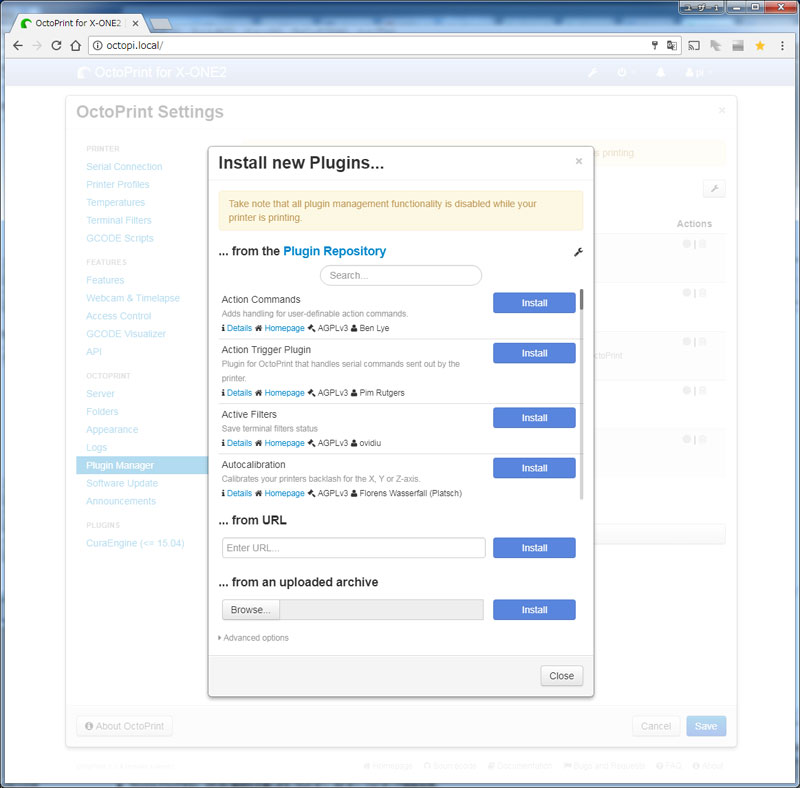Screen dimensions: 800x788
Task: Select Plugin Manager in sidebar
Action: 142,465
